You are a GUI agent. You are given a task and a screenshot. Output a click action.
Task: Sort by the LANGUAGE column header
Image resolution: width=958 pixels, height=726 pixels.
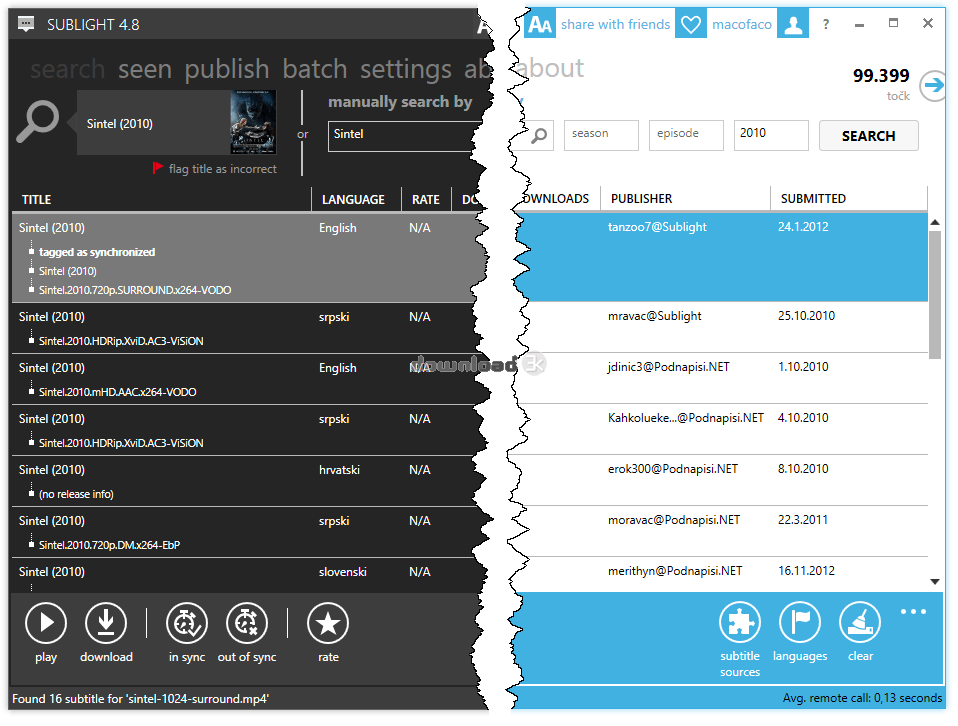[x=353, y=199]
